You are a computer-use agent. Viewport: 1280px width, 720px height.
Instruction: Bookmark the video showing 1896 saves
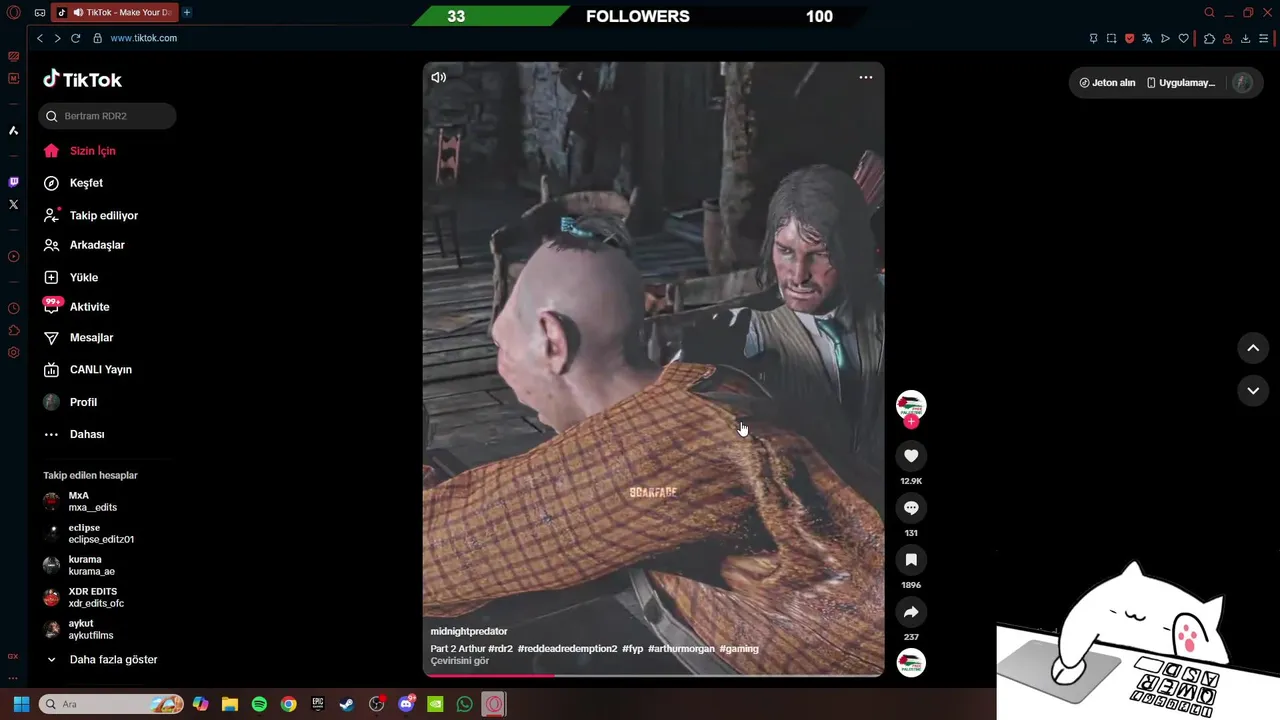point(911,560)
